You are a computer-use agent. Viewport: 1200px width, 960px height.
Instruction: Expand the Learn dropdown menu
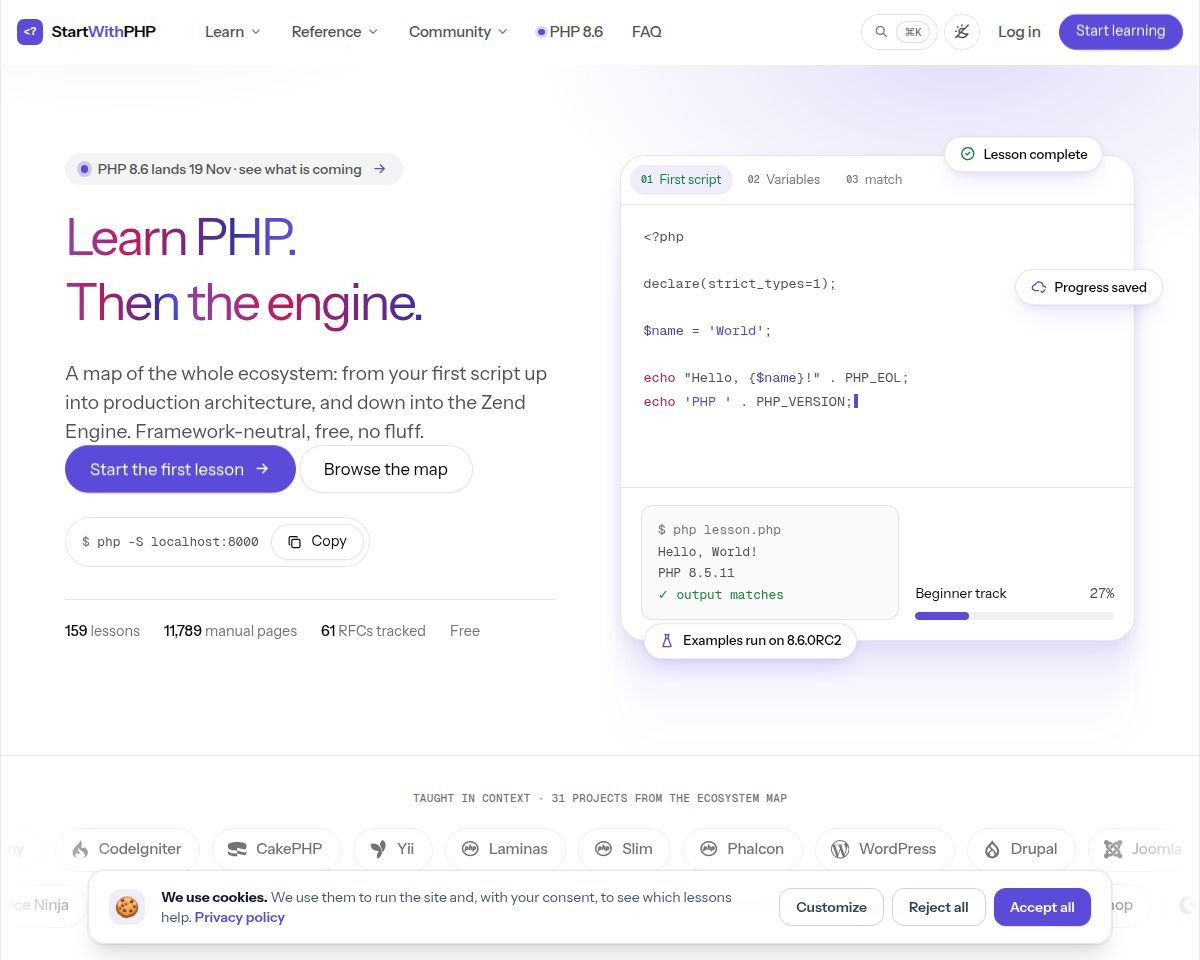232,32
